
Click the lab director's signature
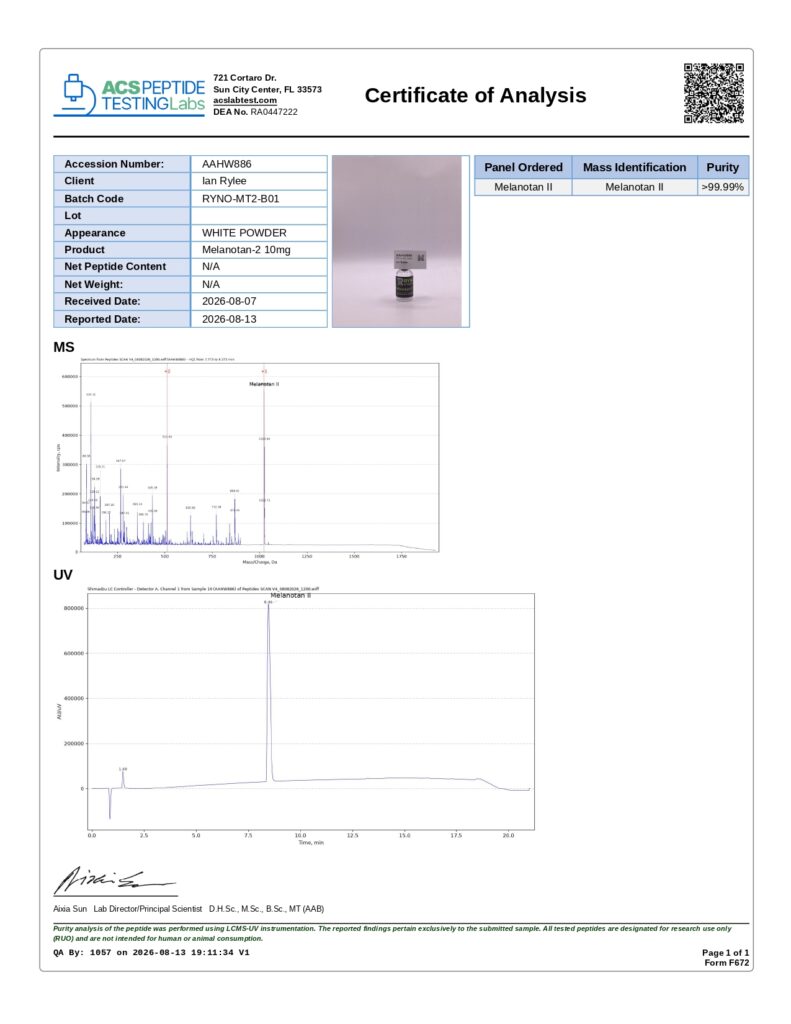click(114, 880)
